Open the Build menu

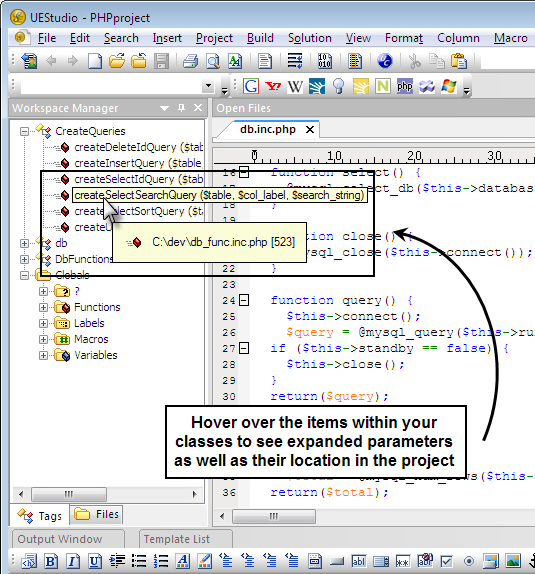tap(260, 38)
